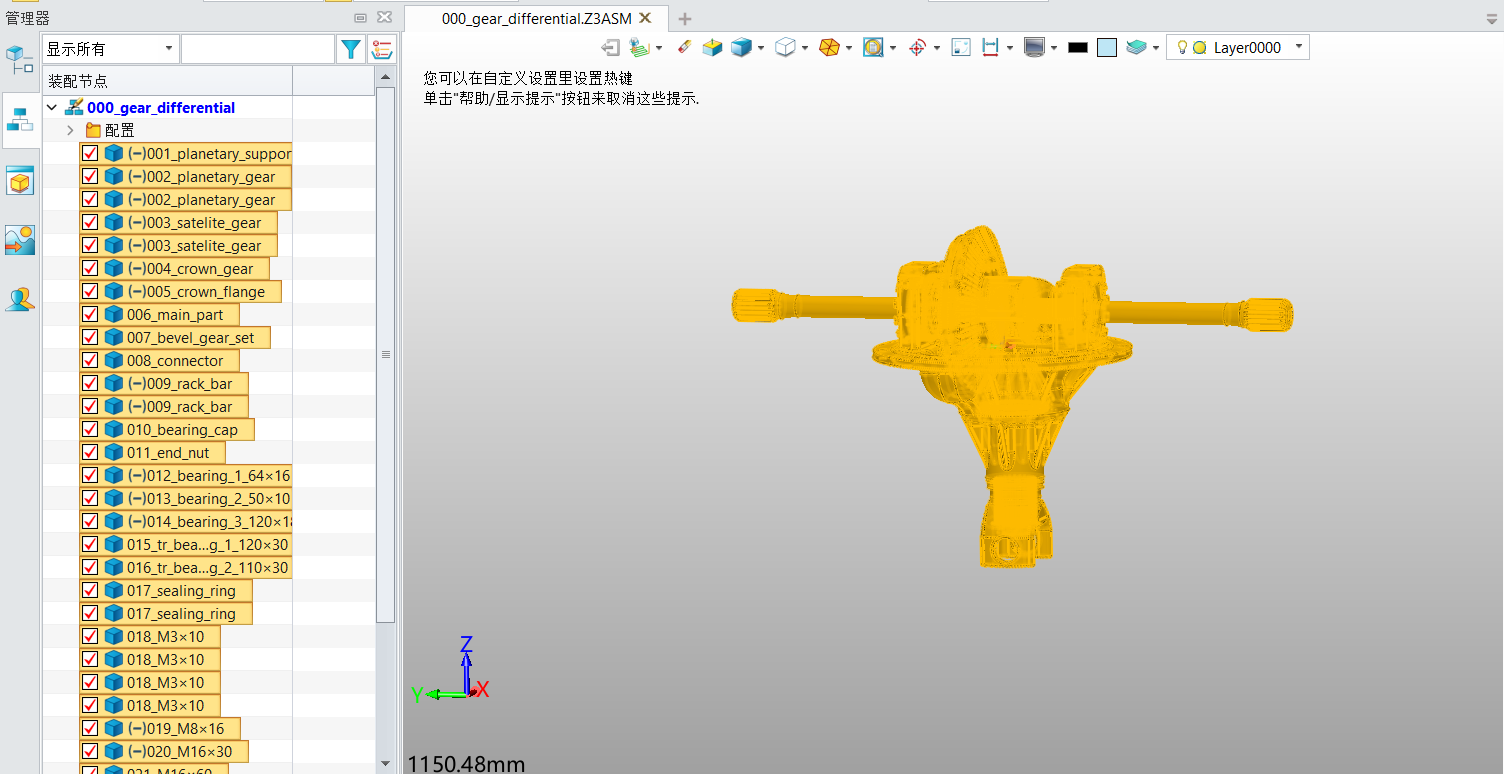Toggle 005_crown_flange checkbox
This screenshot has width=1504, height=774.
(90, 291)
